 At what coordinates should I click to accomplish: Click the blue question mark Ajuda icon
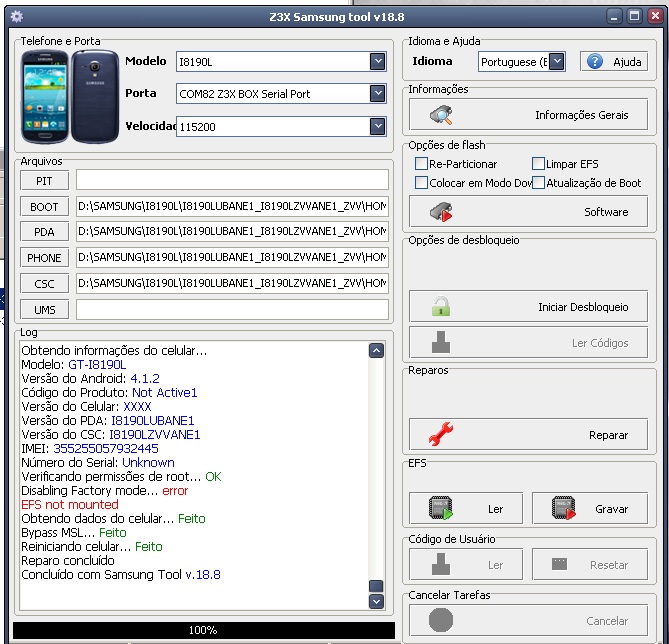595,61
